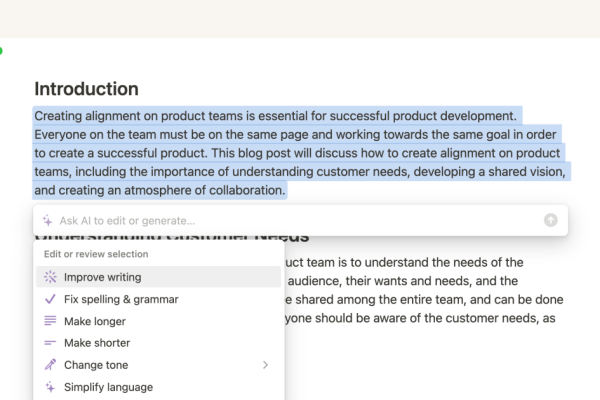This screenshot has height=400, width=600.
Task: Click the sparkle icon beside Simplify language
Action: coord(50,387)
